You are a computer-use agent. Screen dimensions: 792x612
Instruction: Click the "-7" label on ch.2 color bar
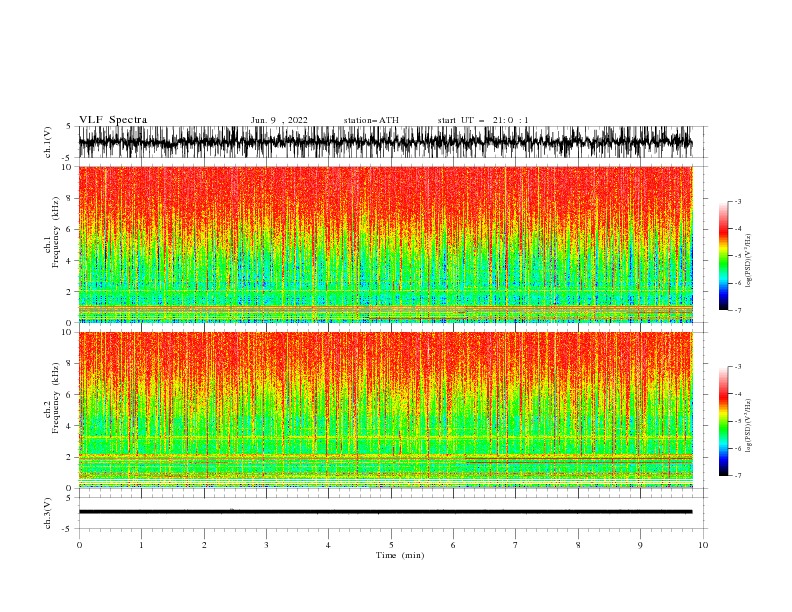(x=737, y=476)
